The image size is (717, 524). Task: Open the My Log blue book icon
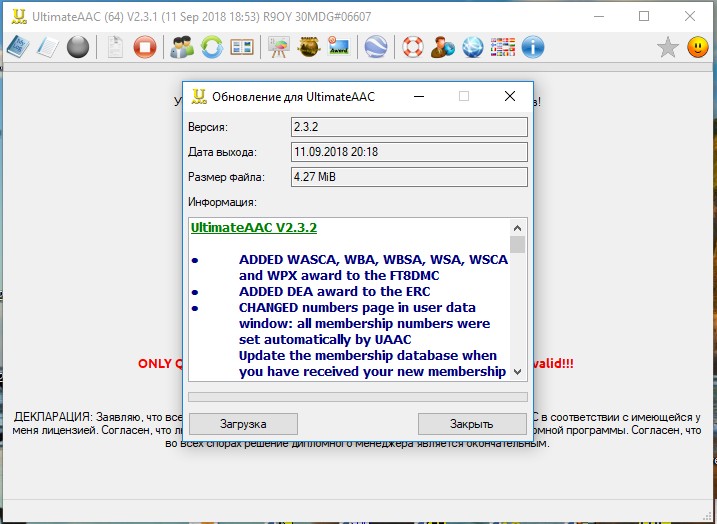(x=18, y=47)
